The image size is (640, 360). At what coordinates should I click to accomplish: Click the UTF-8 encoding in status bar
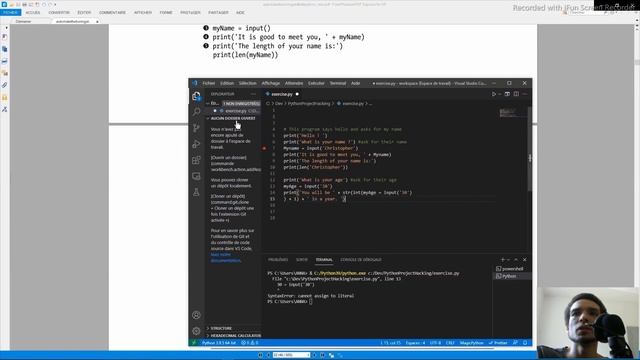435,343
